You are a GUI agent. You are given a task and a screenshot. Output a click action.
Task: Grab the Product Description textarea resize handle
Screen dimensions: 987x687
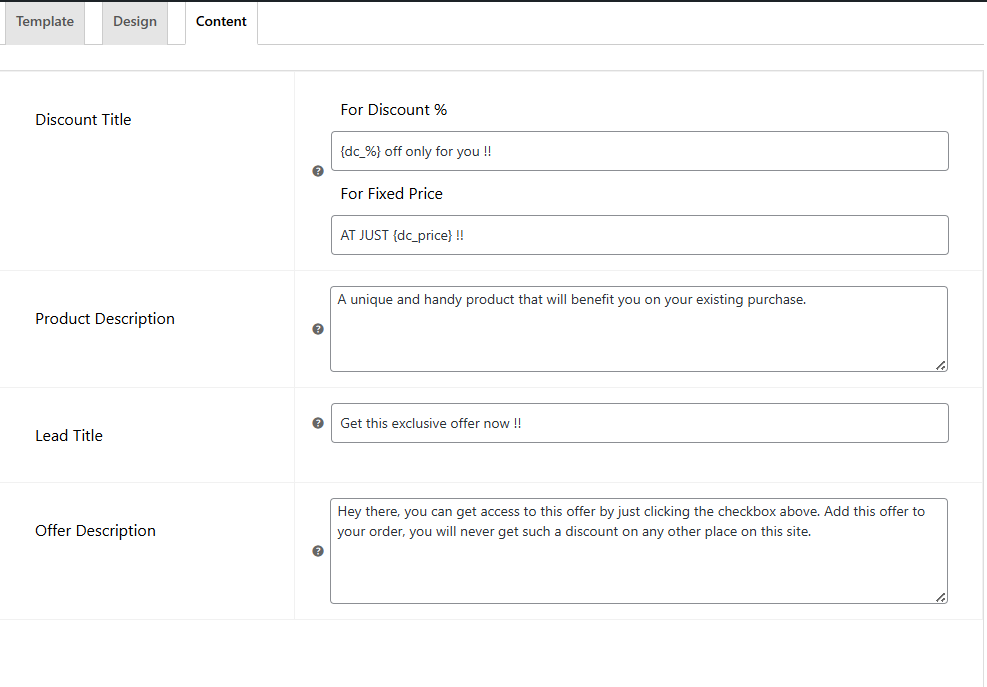pos(940,365)
